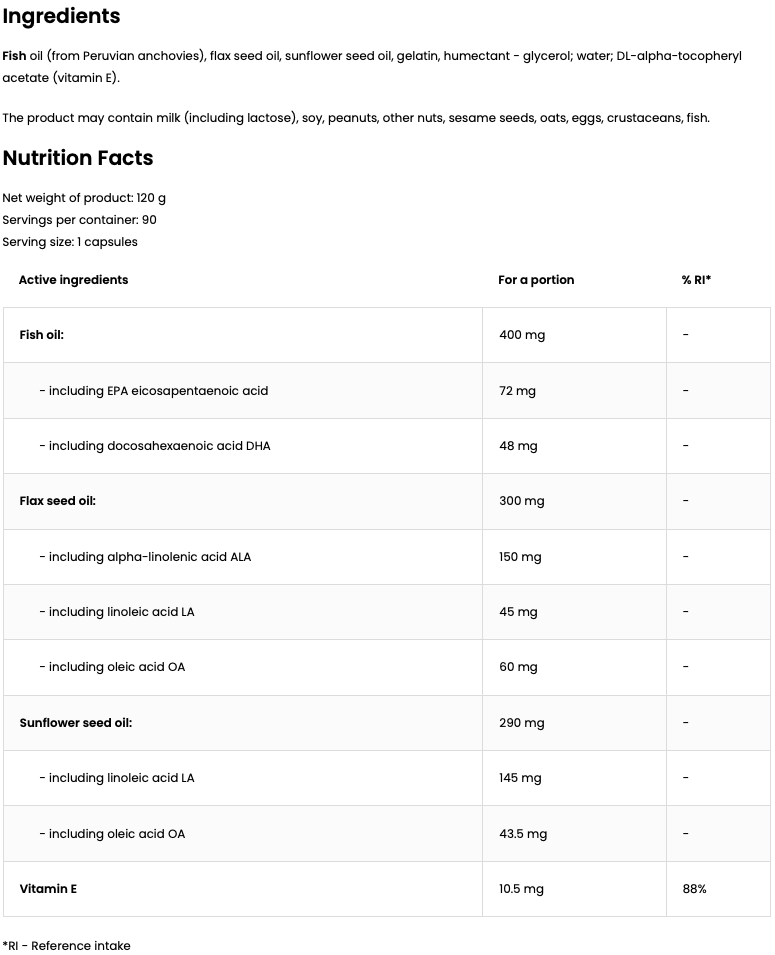Image resolution: width=775 pixels, height=955 pixels.
Task: Click the Net weight of product line
Action: (x=84, y=198)
